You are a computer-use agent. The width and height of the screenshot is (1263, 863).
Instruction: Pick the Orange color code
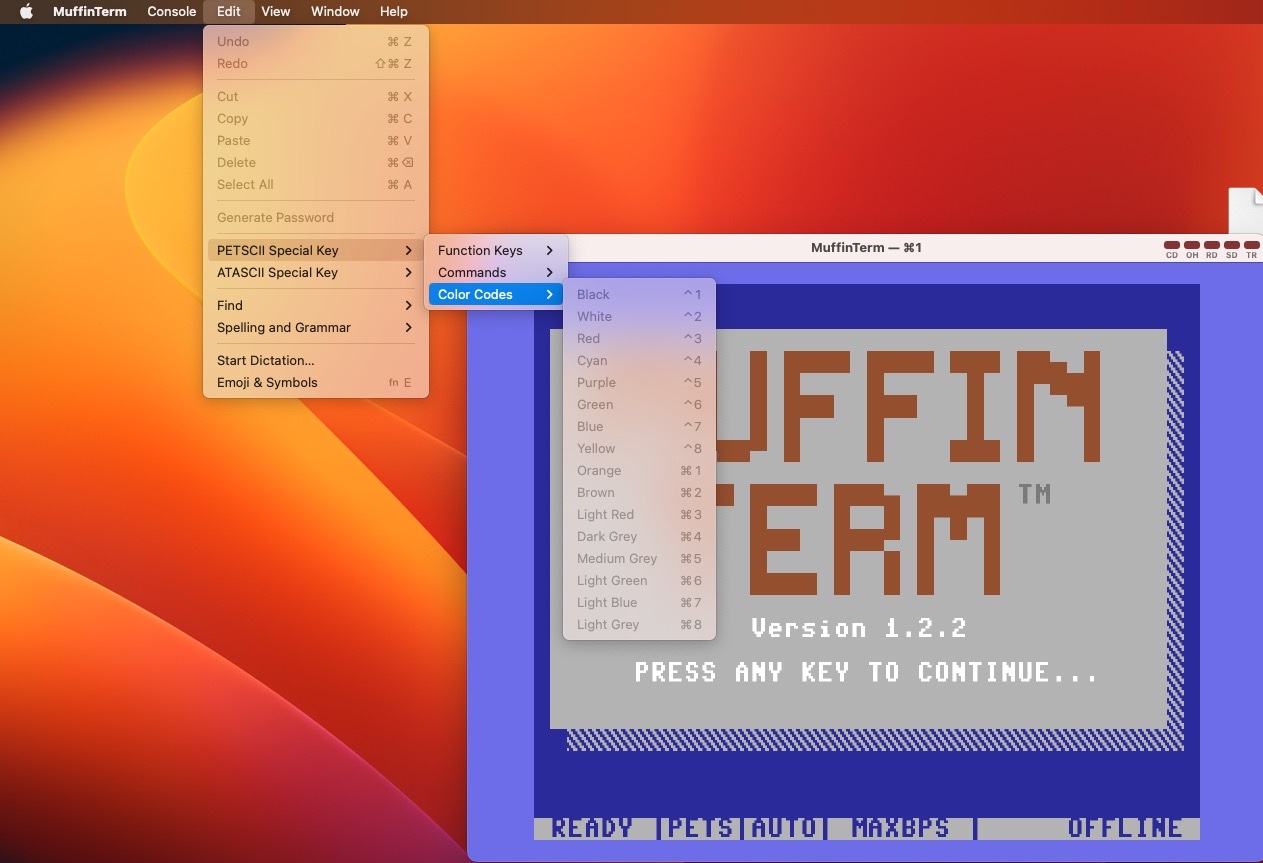point(640,470)
